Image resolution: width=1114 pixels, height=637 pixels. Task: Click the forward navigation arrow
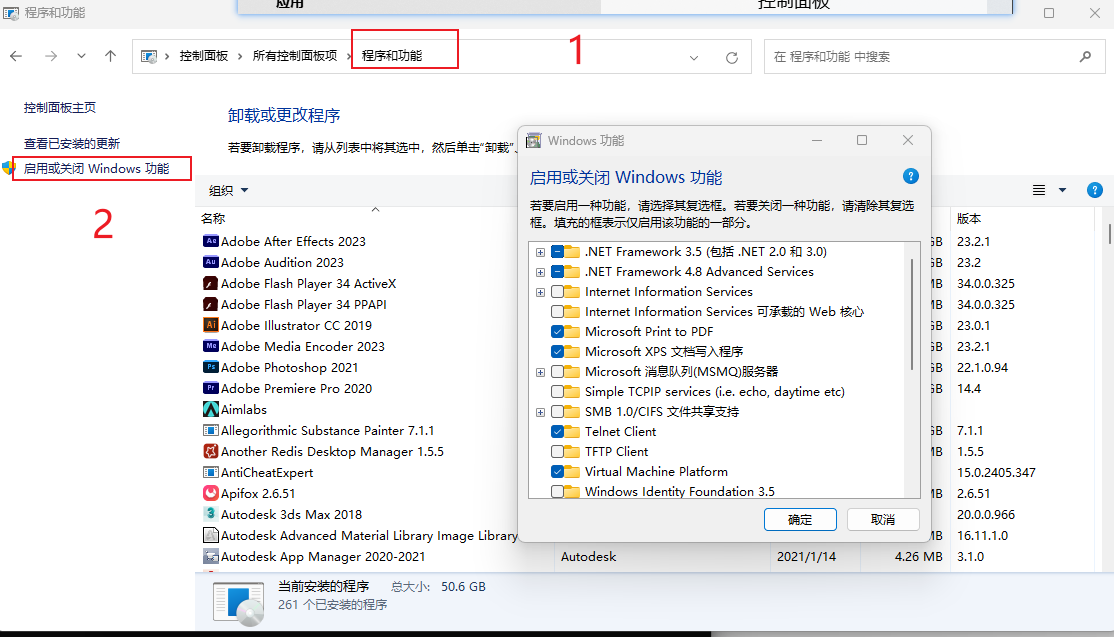(50, 56)
